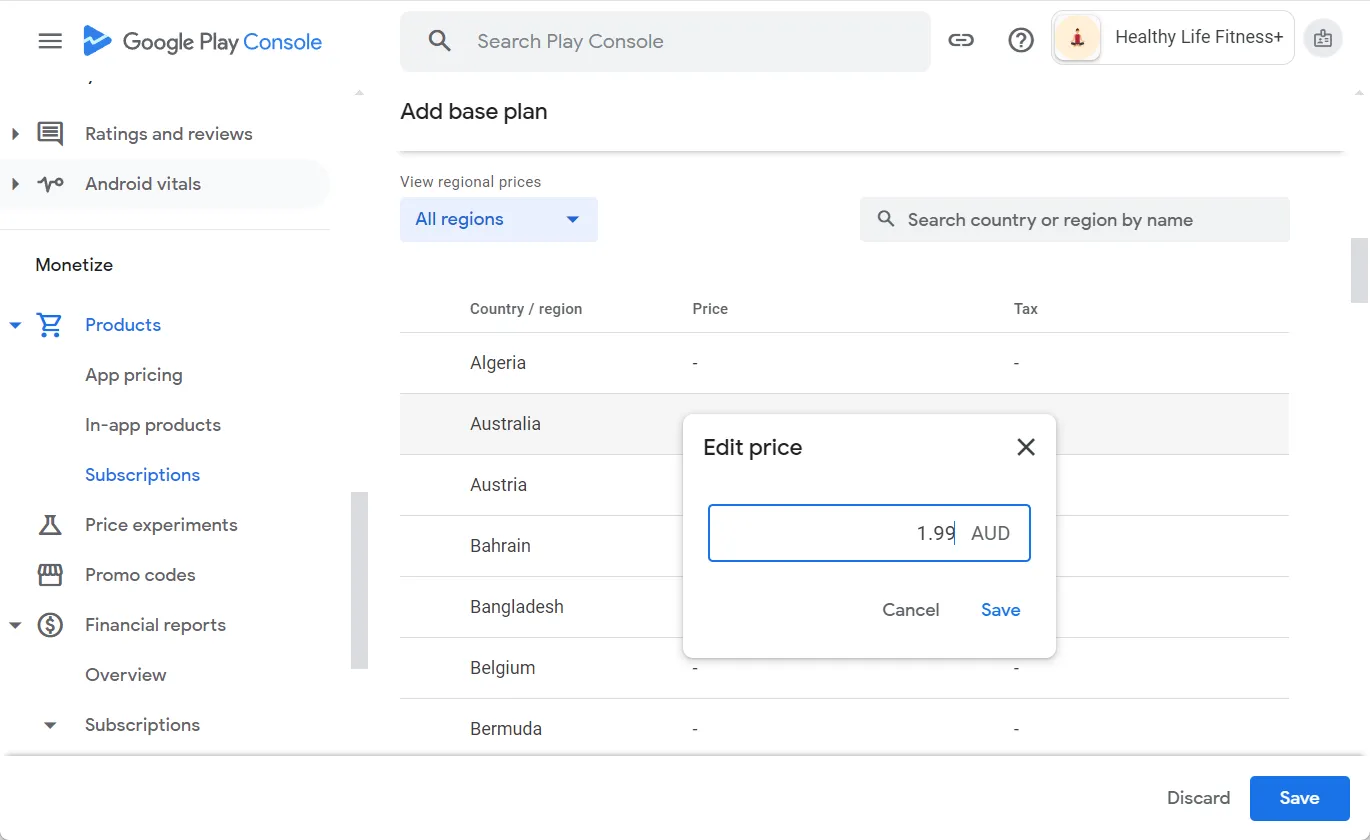1370x840 pixels.
Task: Save the edited Australia price
Action: tap(1000, 609)
